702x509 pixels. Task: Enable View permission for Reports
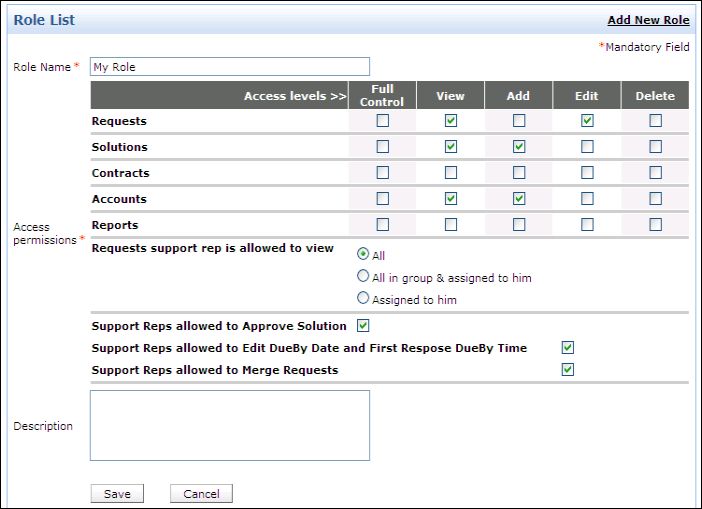(x=451, y=225)
